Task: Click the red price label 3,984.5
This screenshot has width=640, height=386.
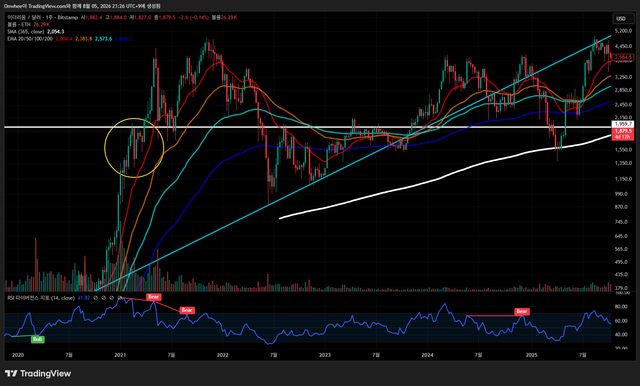Action: pos(623,58)
